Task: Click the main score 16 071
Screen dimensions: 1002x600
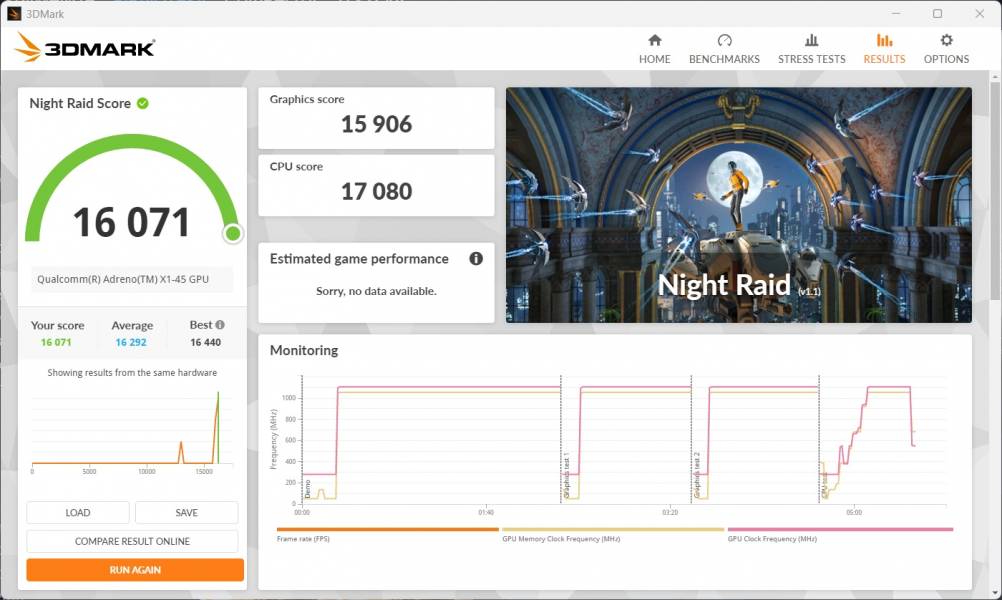Action: [132, 222]
